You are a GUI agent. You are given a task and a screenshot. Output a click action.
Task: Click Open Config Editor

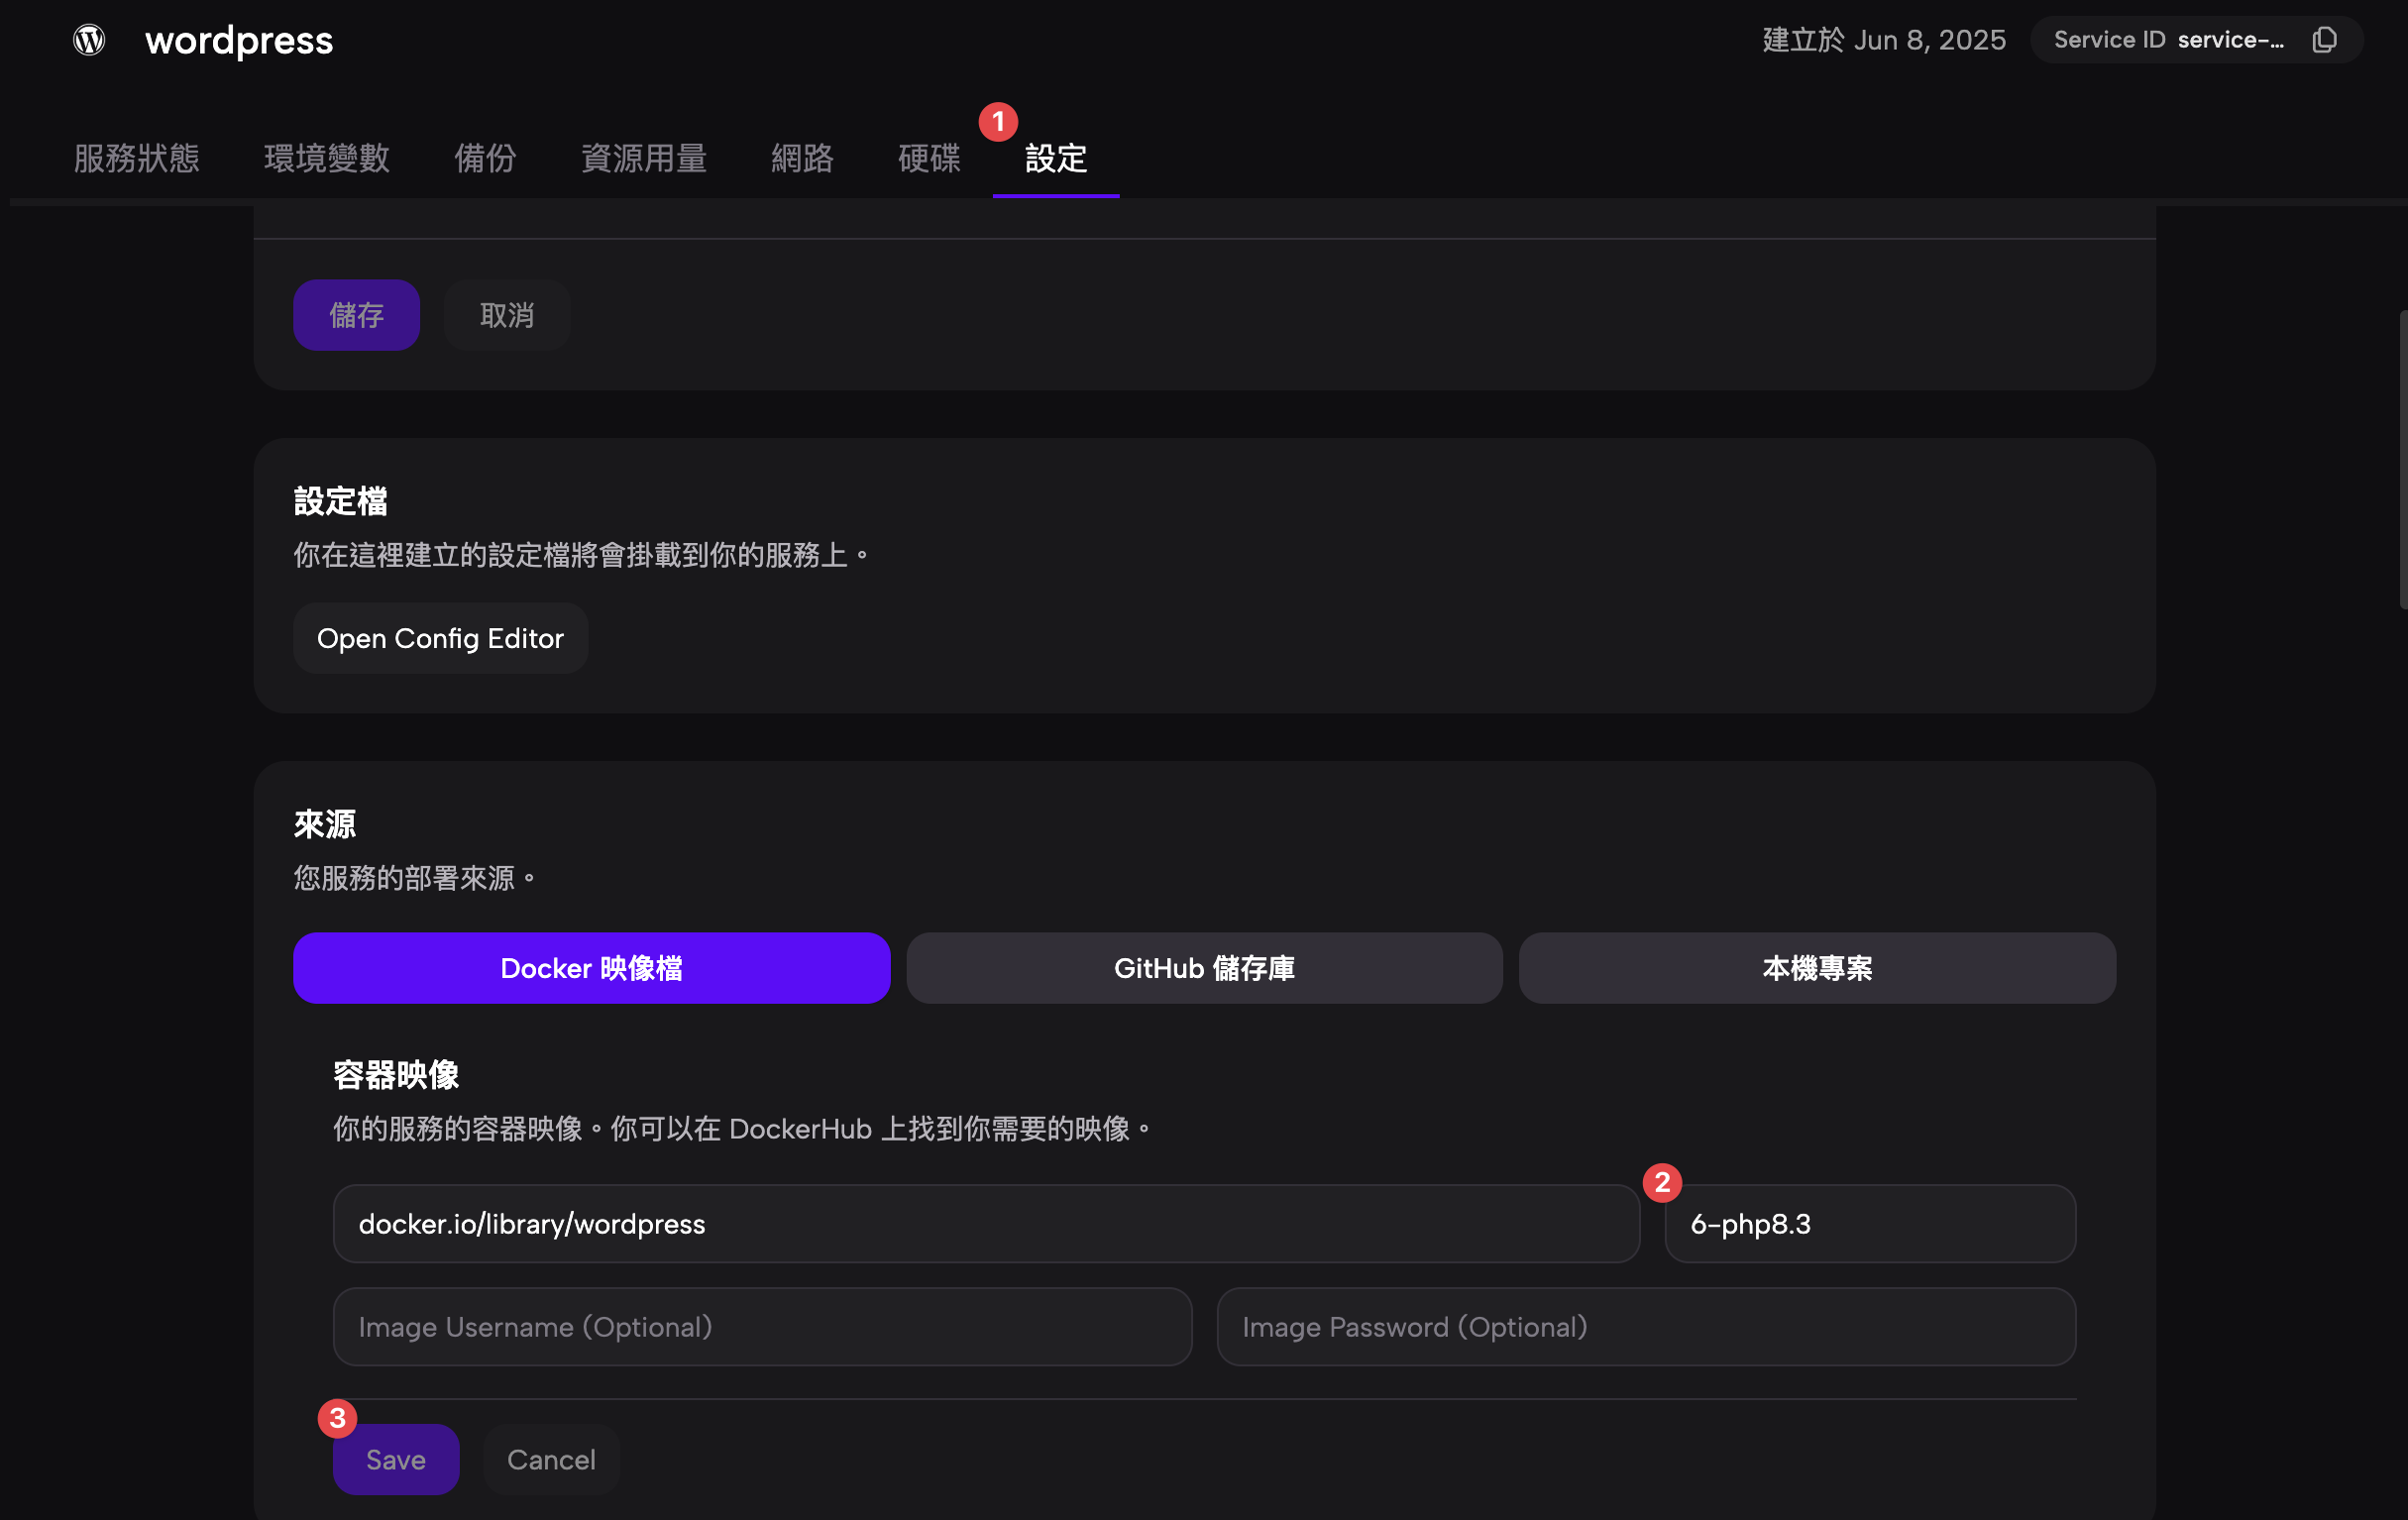(x=440, y=637)
